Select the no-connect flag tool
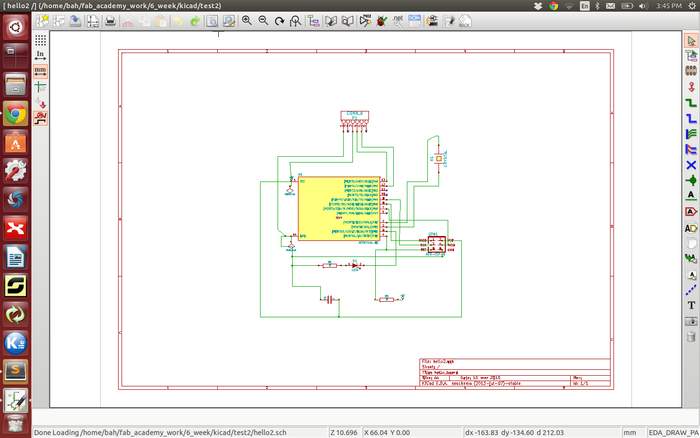The width and height of the screenshot is (700, 438). tap(691, 165)
